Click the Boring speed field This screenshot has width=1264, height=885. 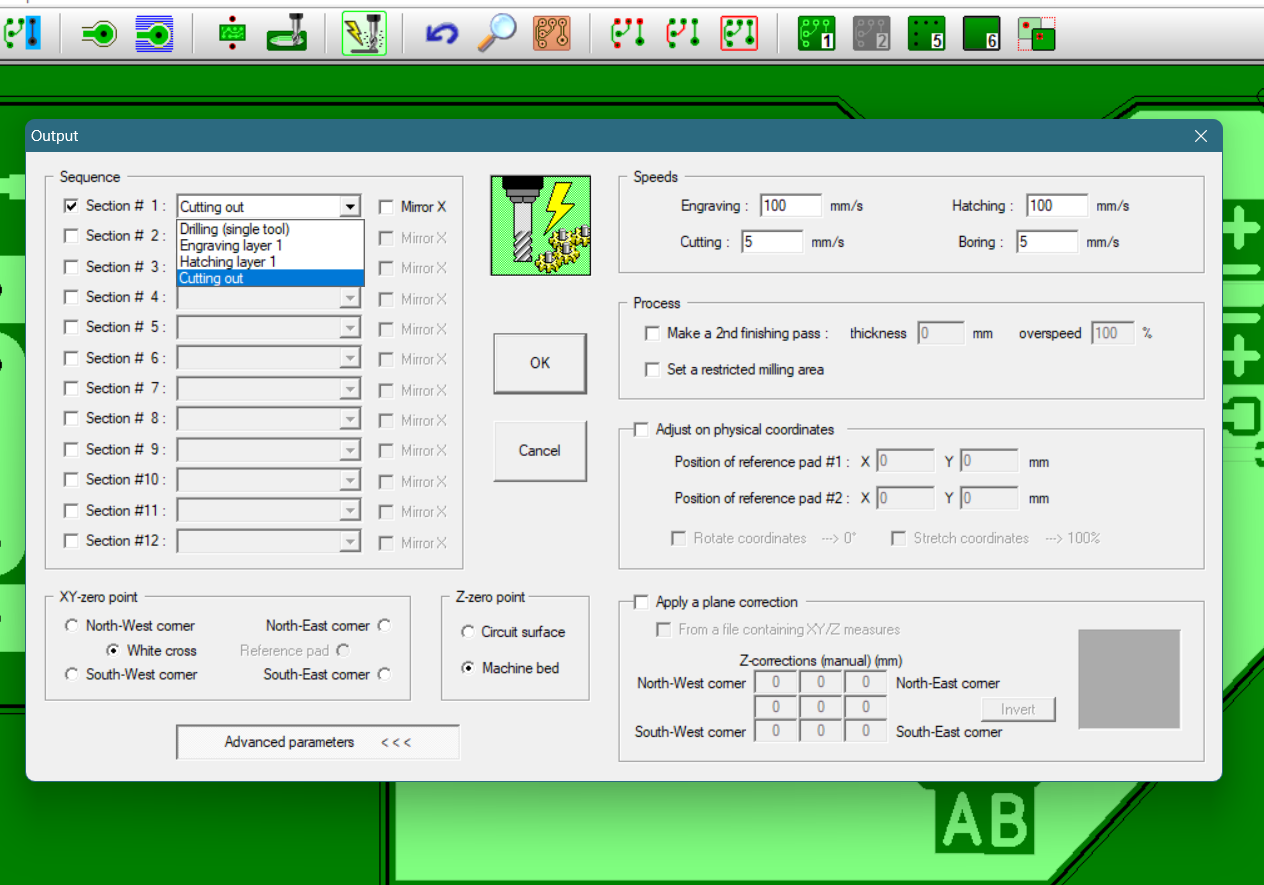tap(1048, 241)
